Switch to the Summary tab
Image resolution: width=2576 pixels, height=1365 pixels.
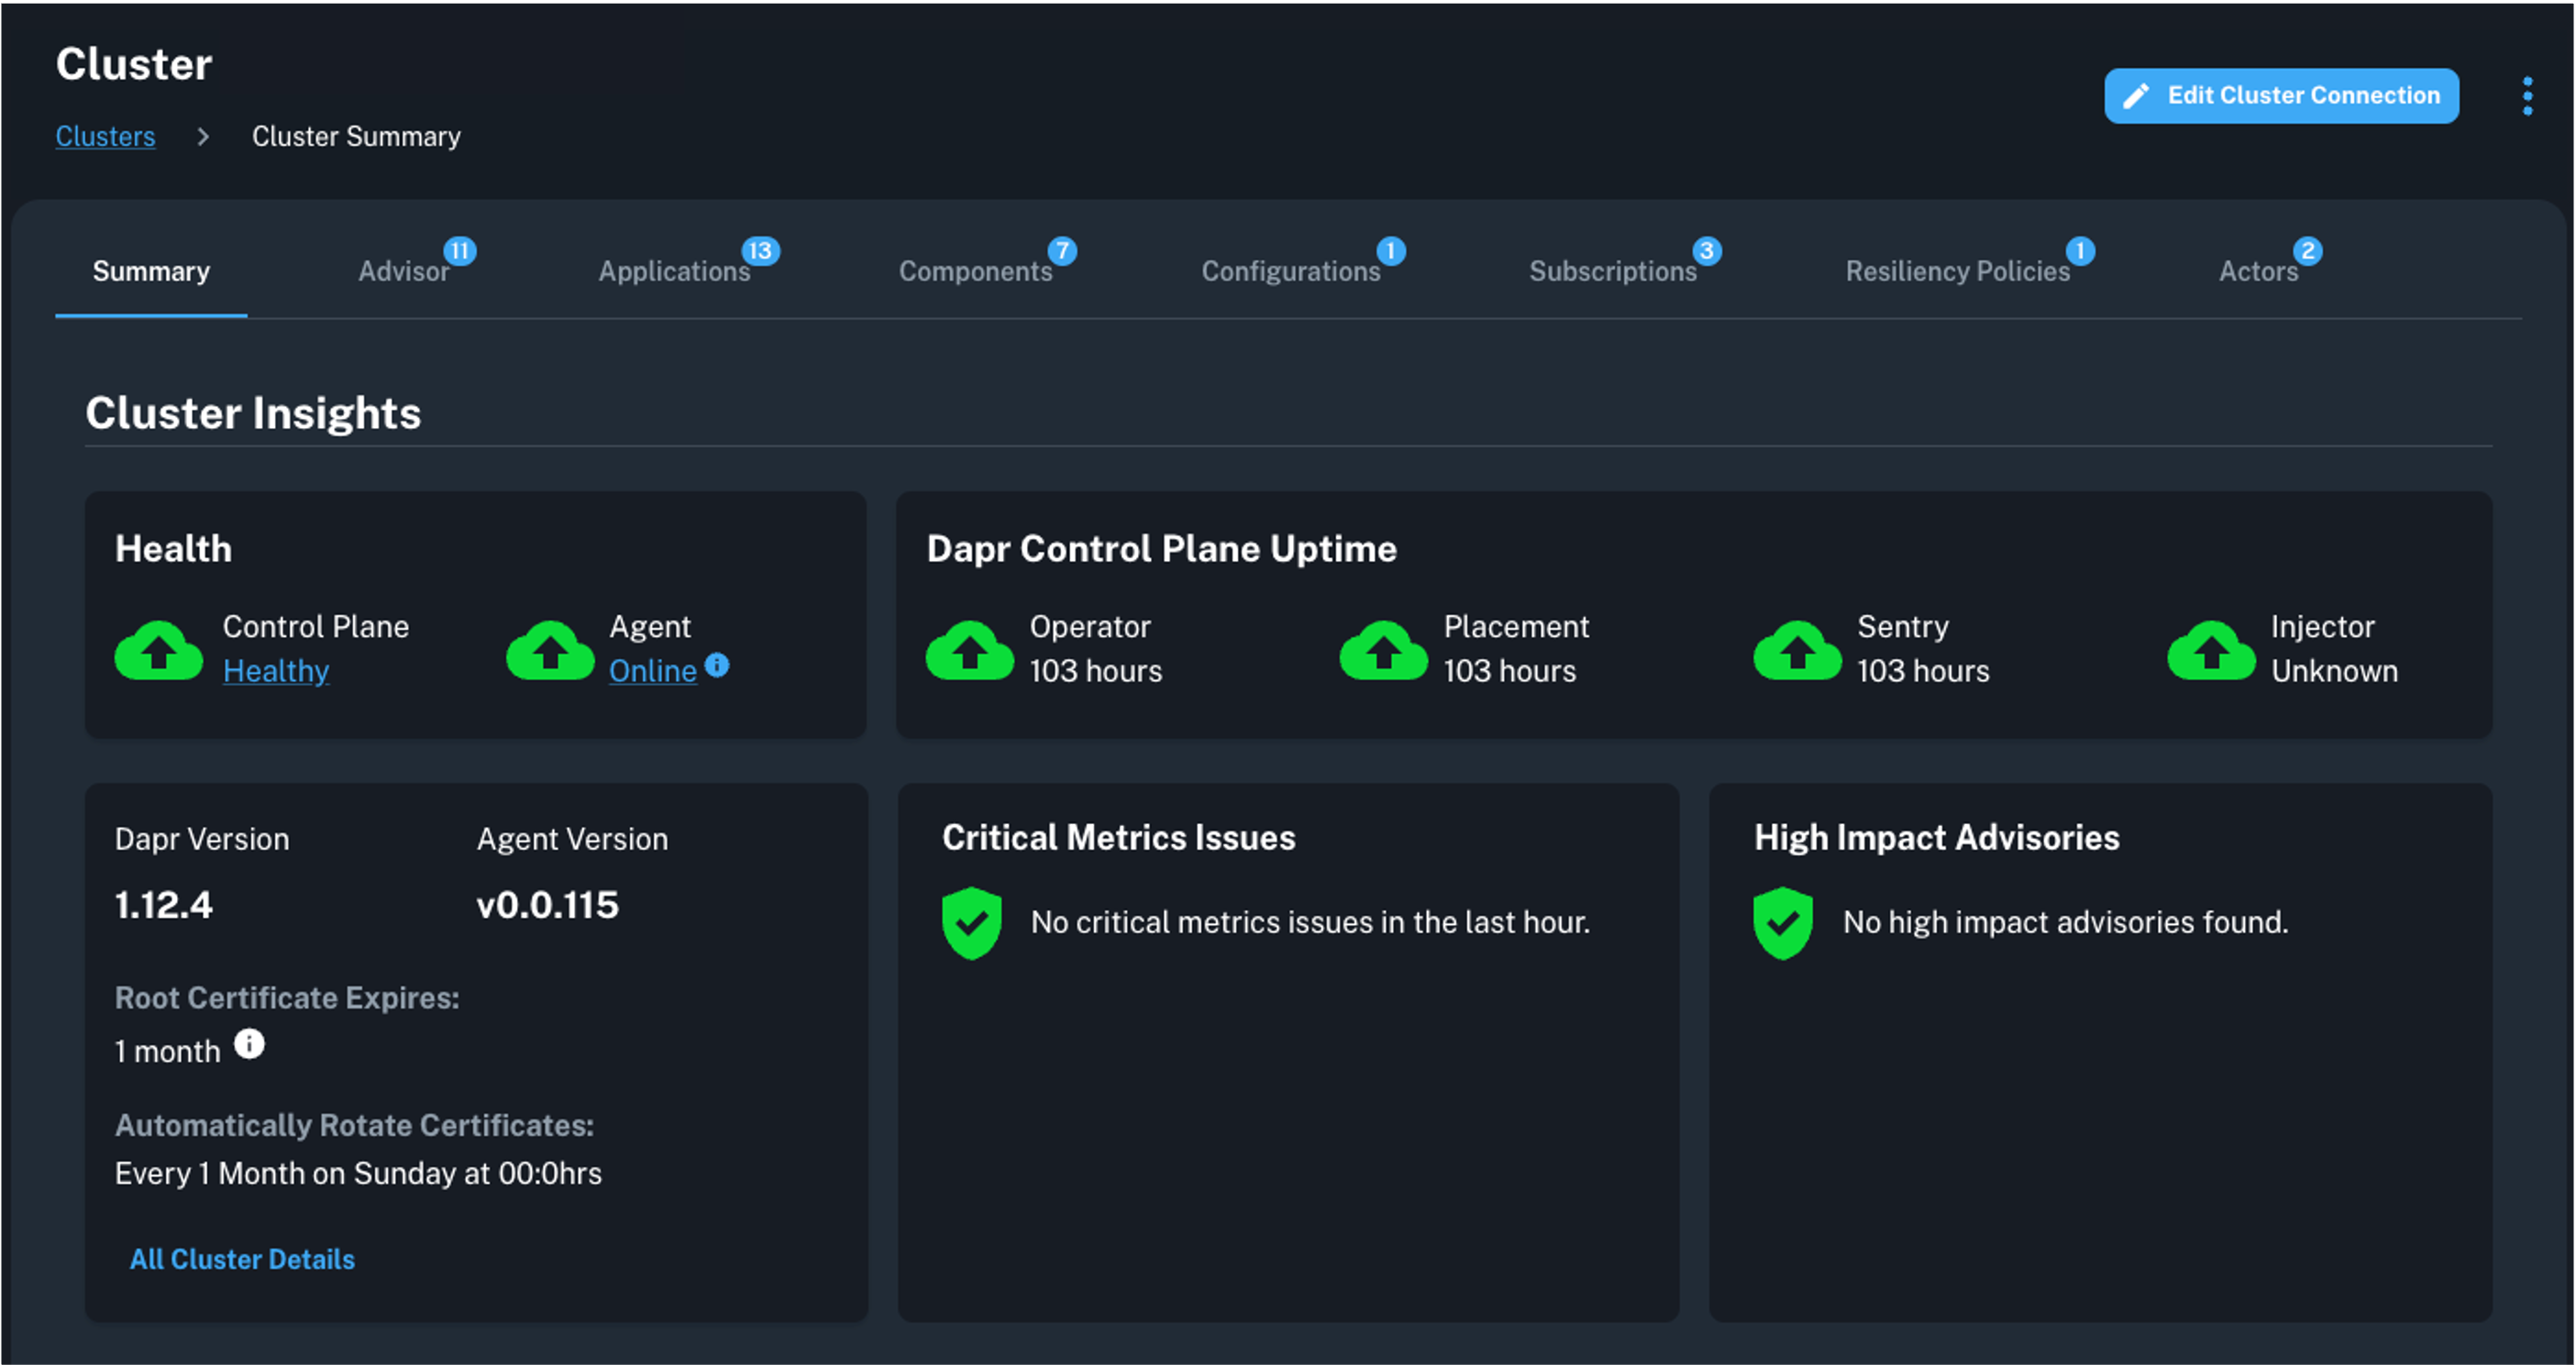tap(151, 271)
